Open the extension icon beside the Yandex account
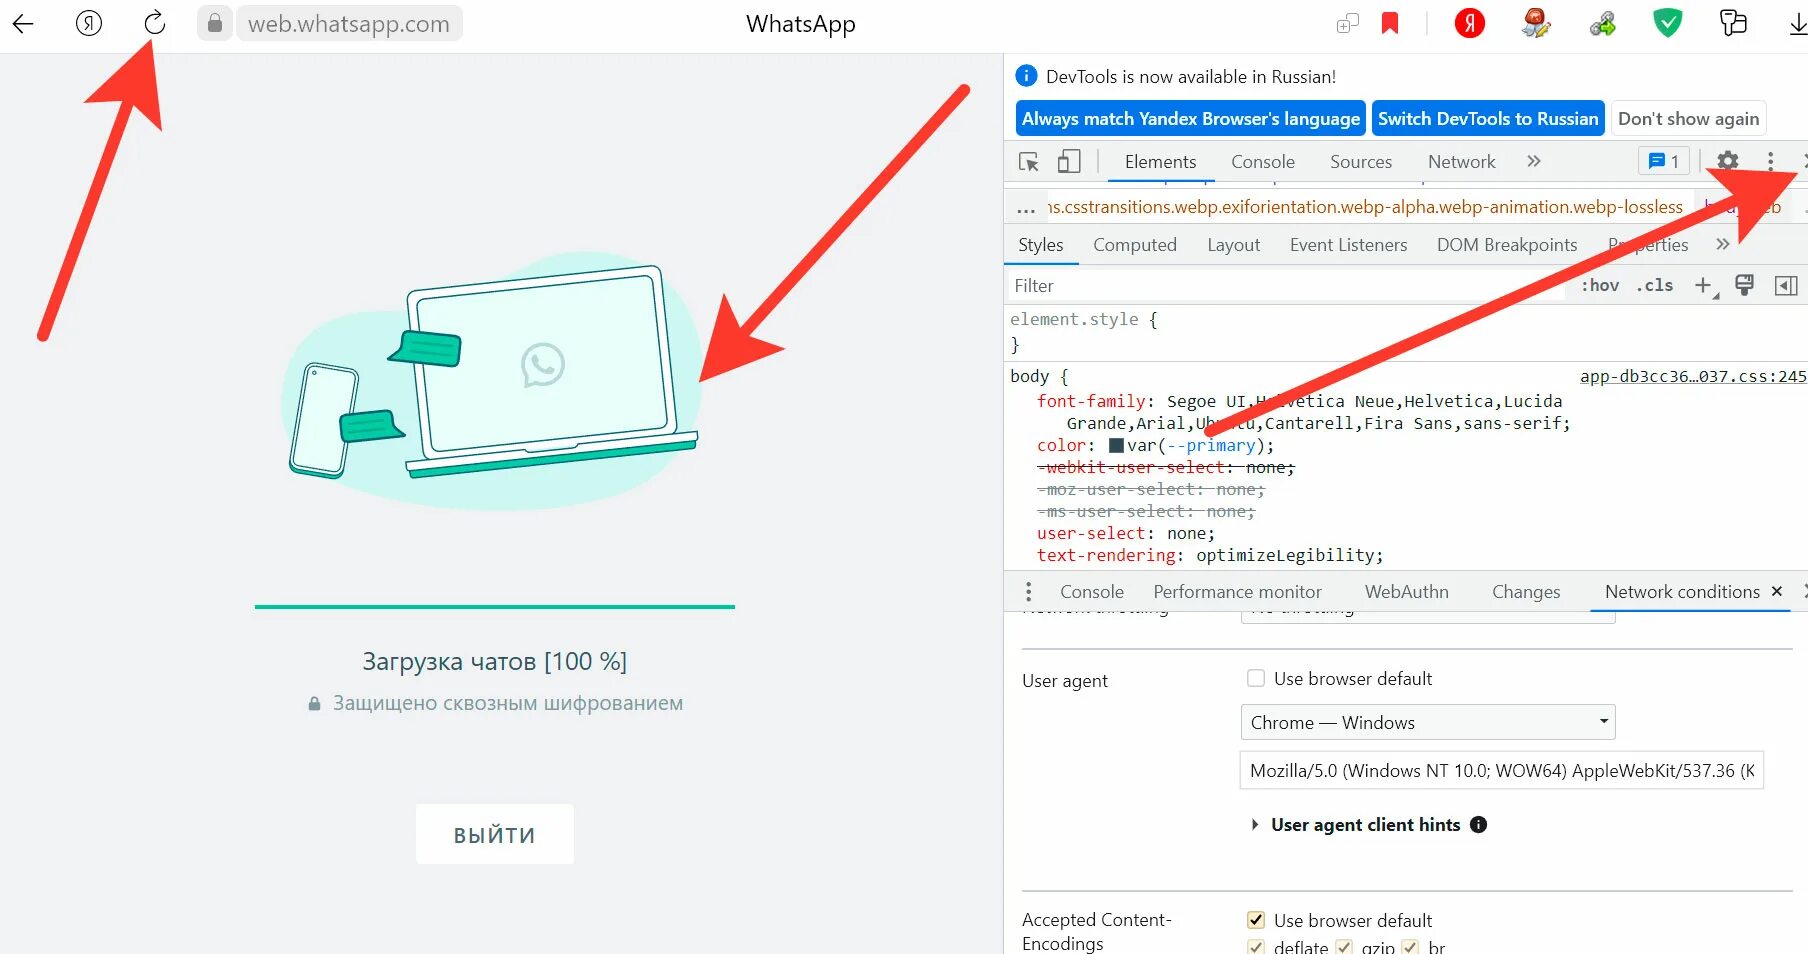Viewport: 1808px width, 954px height. pyautogui.click(x=1536, y=23)
